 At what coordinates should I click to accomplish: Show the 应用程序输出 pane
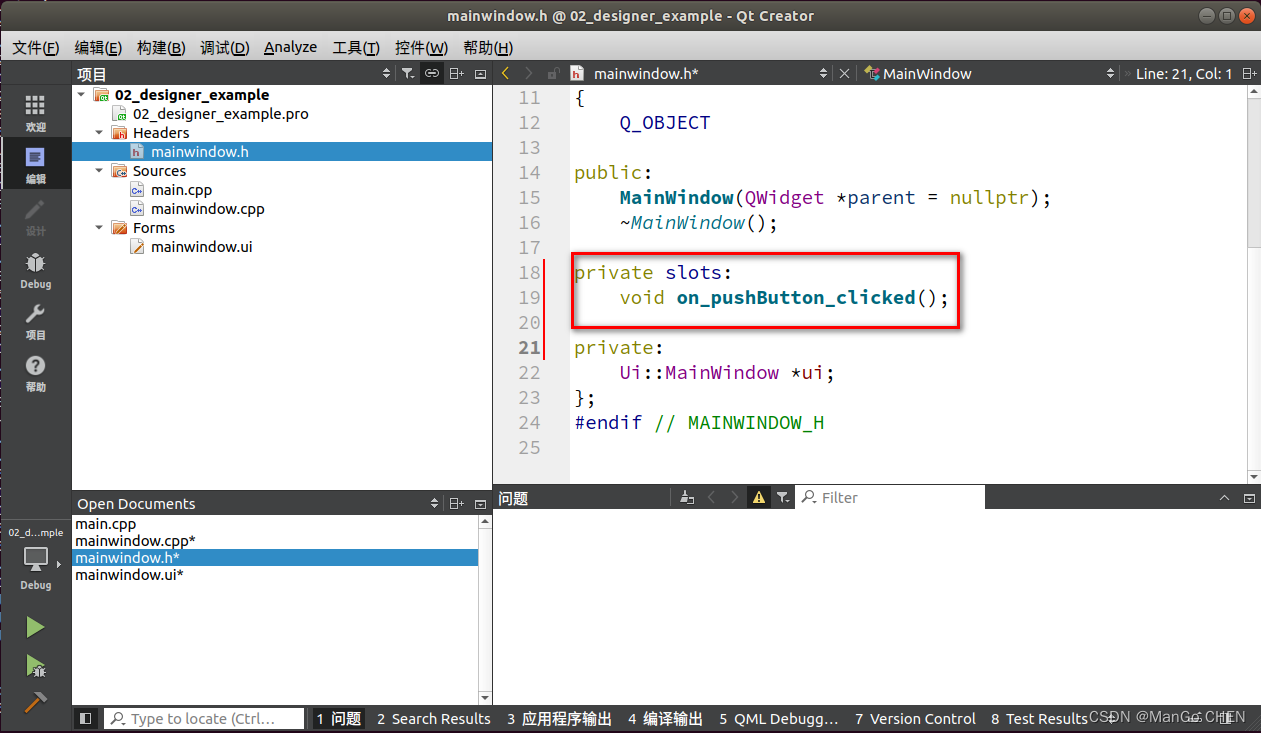[559, 718]
